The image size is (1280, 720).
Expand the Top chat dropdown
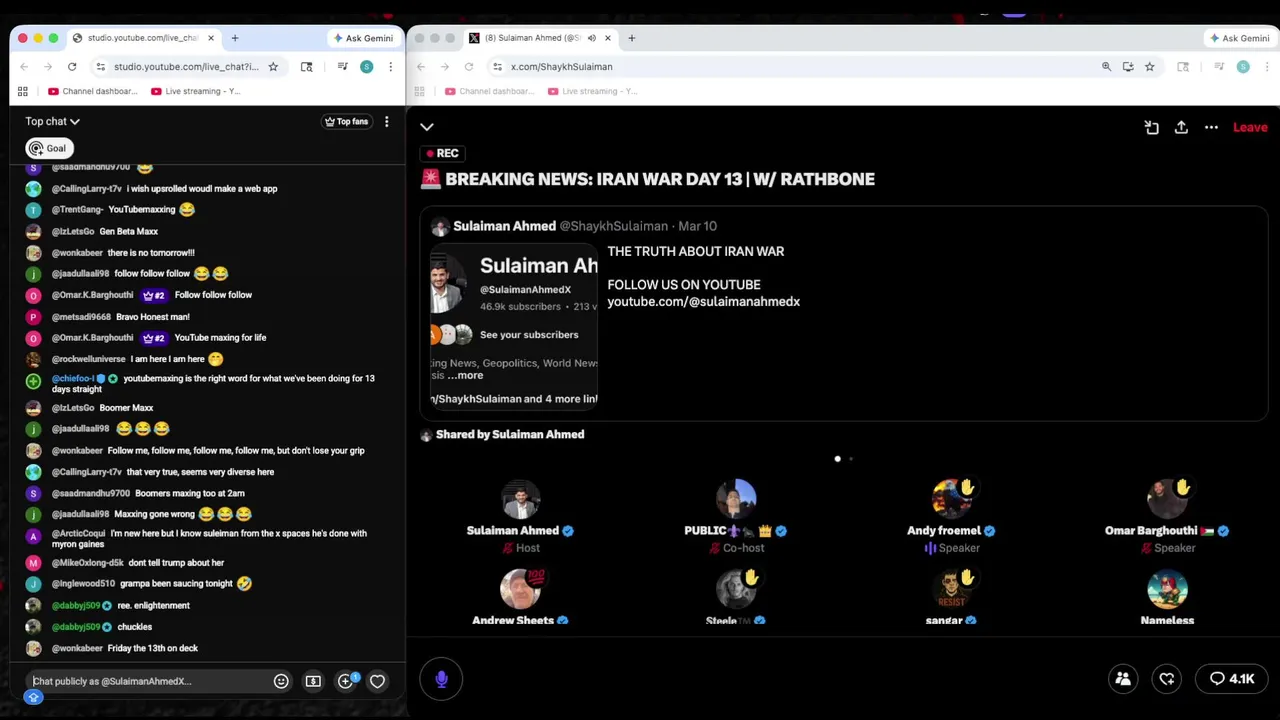pos(52,122)
